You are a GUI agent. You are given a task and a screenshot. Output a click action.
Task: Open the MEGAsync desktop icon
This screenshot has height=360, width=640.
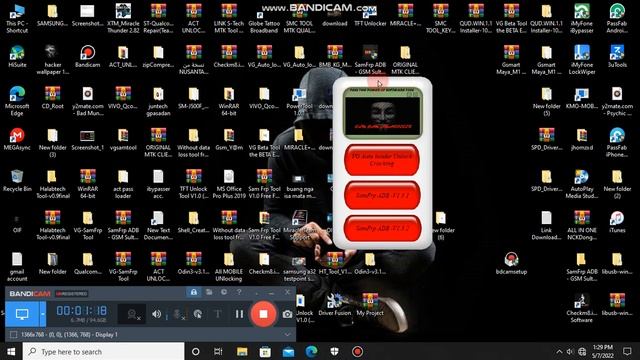(x=17, y=140)
